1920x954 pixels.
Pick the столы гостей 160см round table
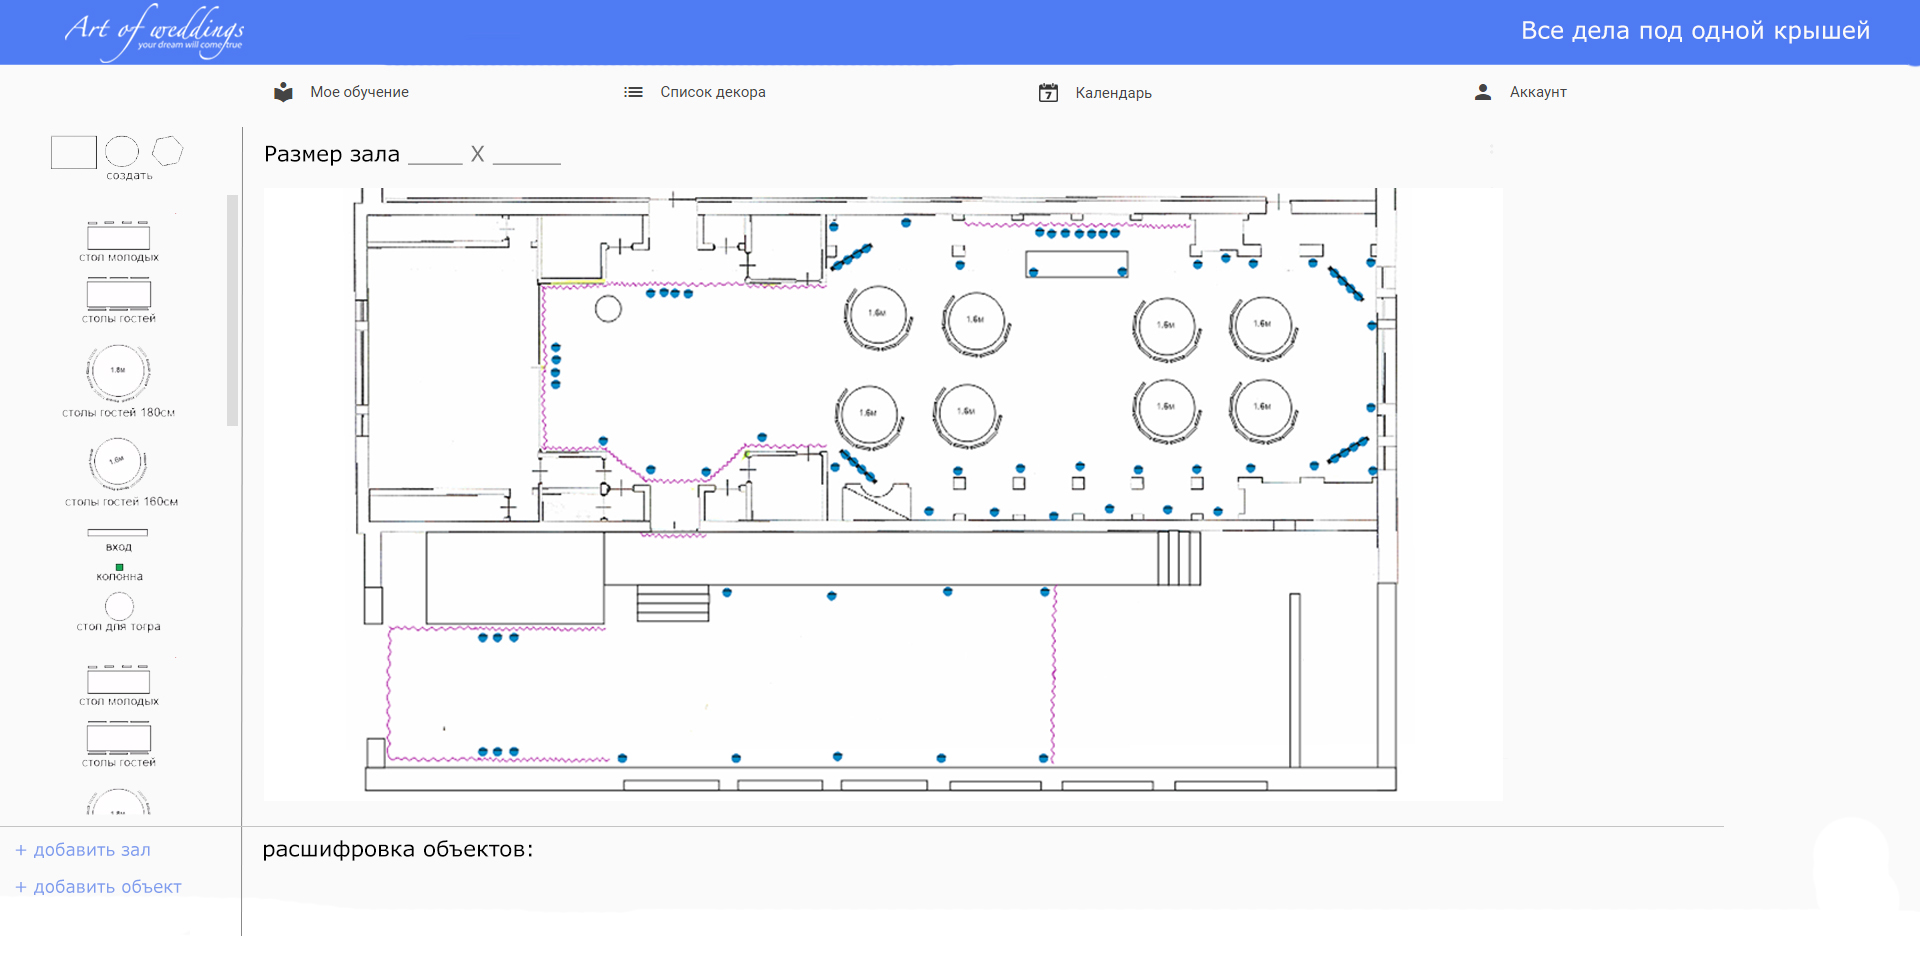point(118,463)
